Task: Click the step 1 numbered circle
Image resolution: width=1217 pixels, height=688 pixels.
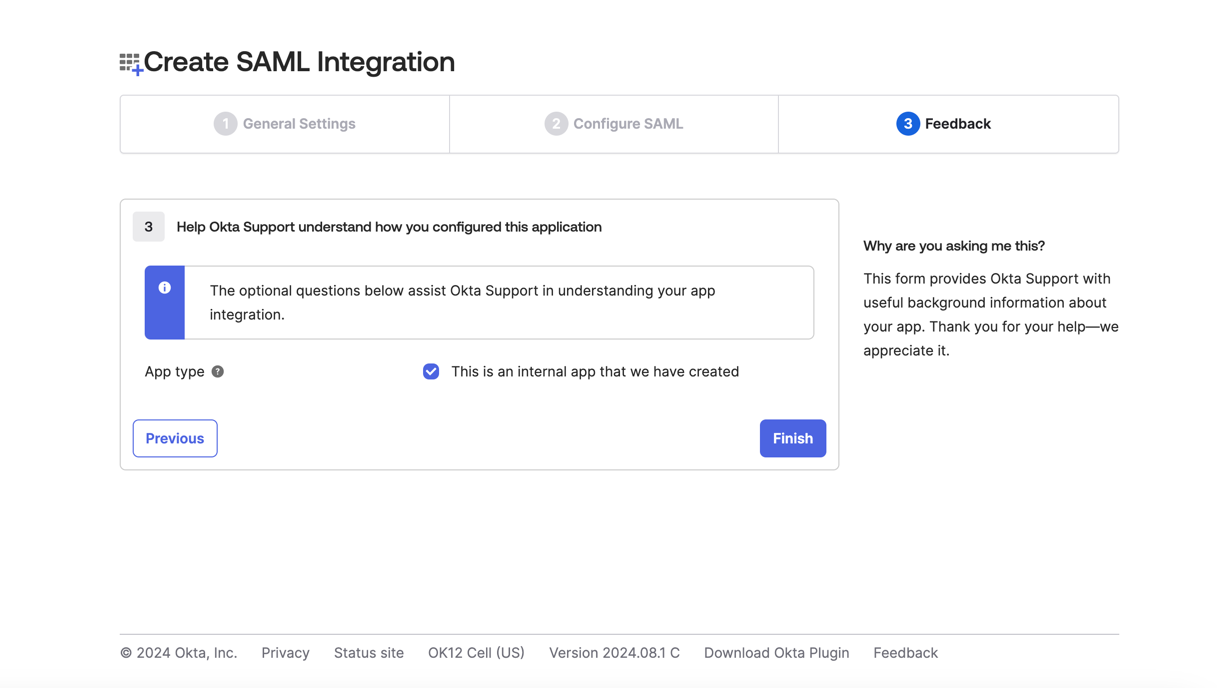Action: 225,123
